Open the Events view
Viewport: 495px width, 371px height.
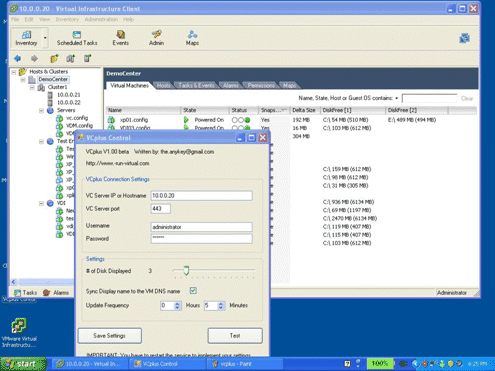pyautogui.click(x=120, y=38)
